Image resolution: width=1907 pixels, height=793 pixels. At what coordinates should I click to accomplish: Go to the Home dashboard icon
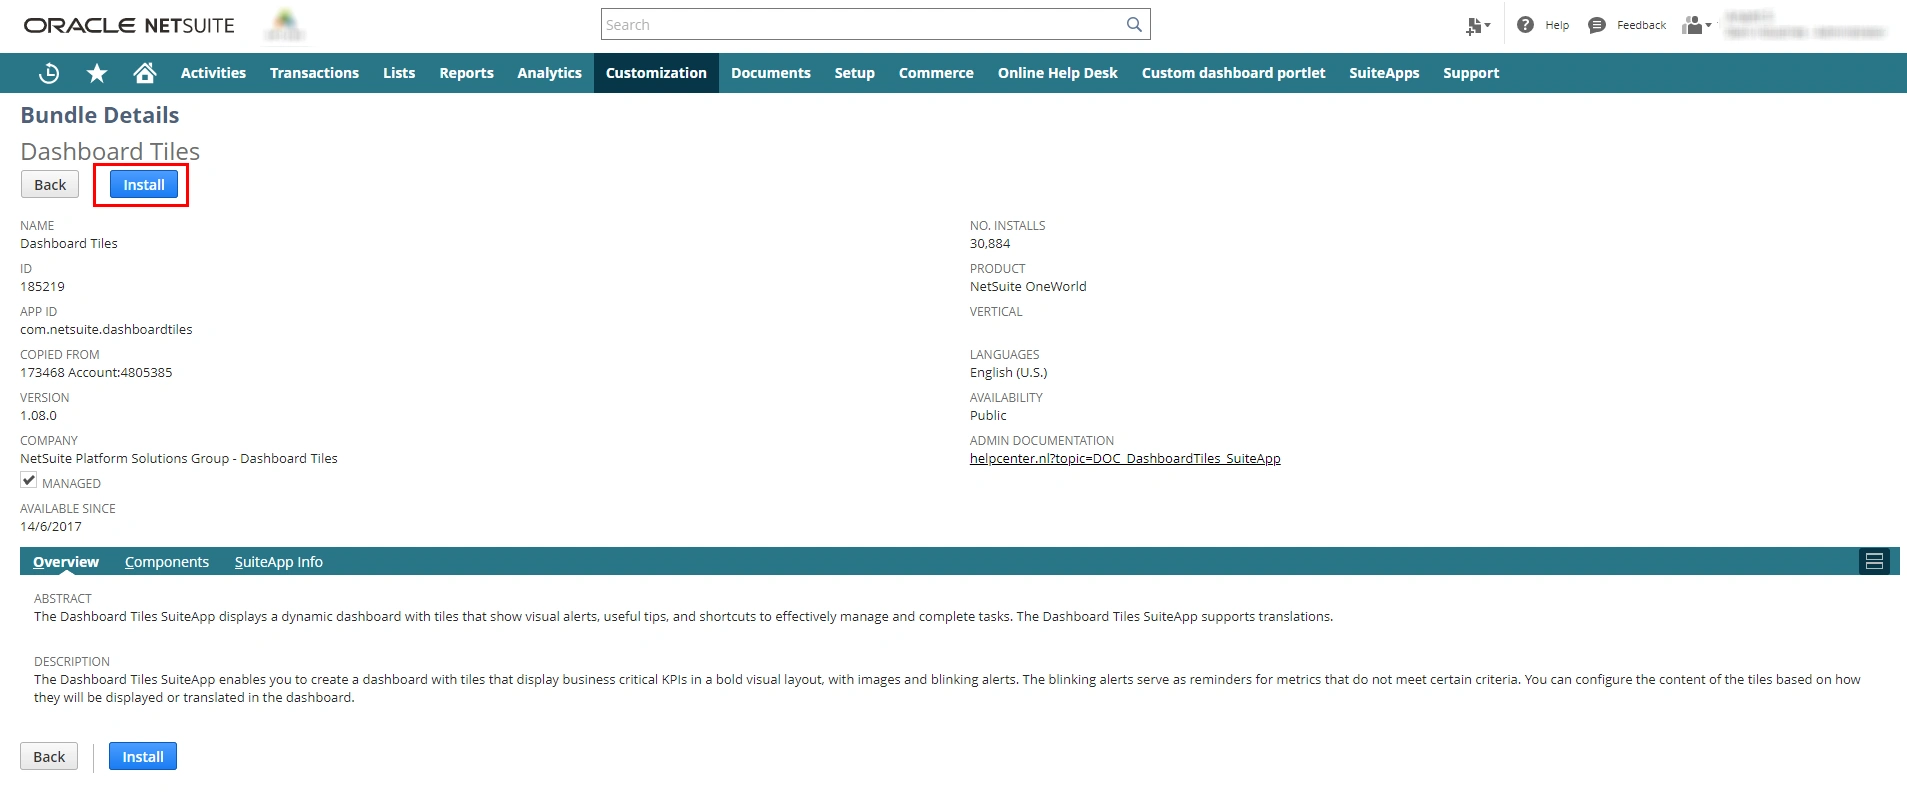coord(145,73)
